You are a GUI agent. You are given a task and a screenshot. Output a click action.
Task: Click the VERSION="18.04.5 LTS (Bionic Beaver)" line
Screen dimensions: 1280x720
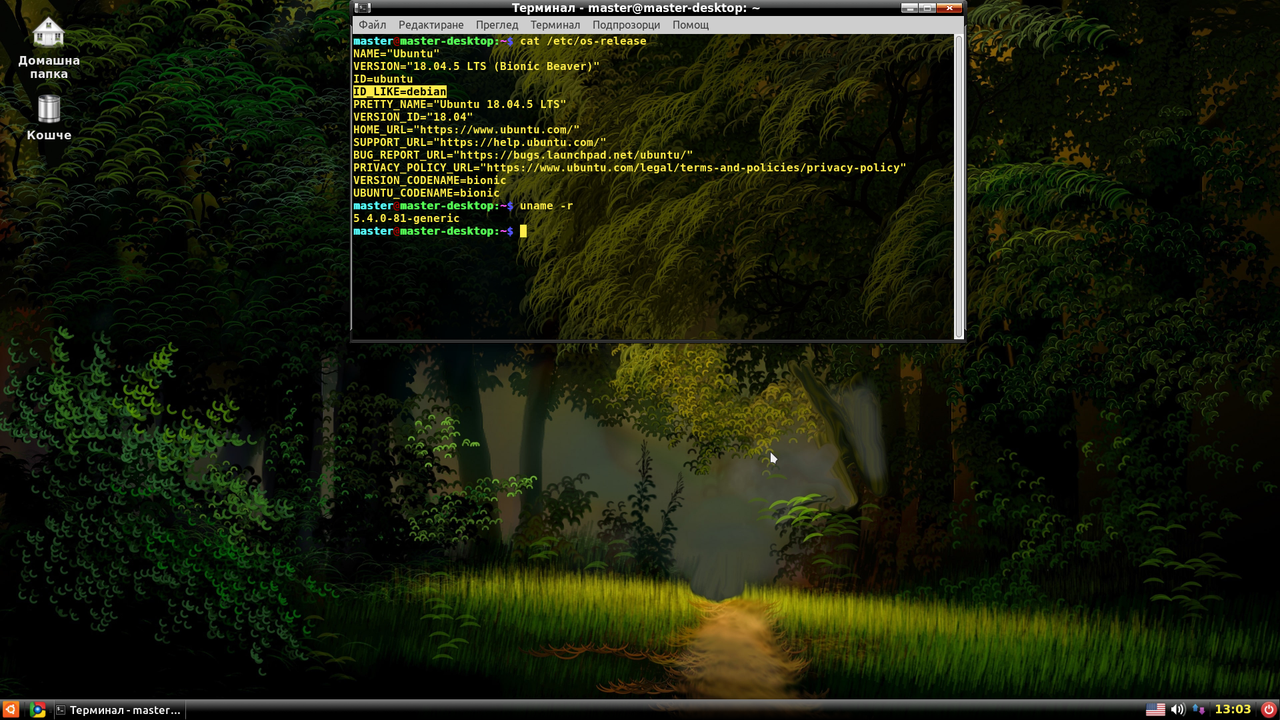pos(476,67)
